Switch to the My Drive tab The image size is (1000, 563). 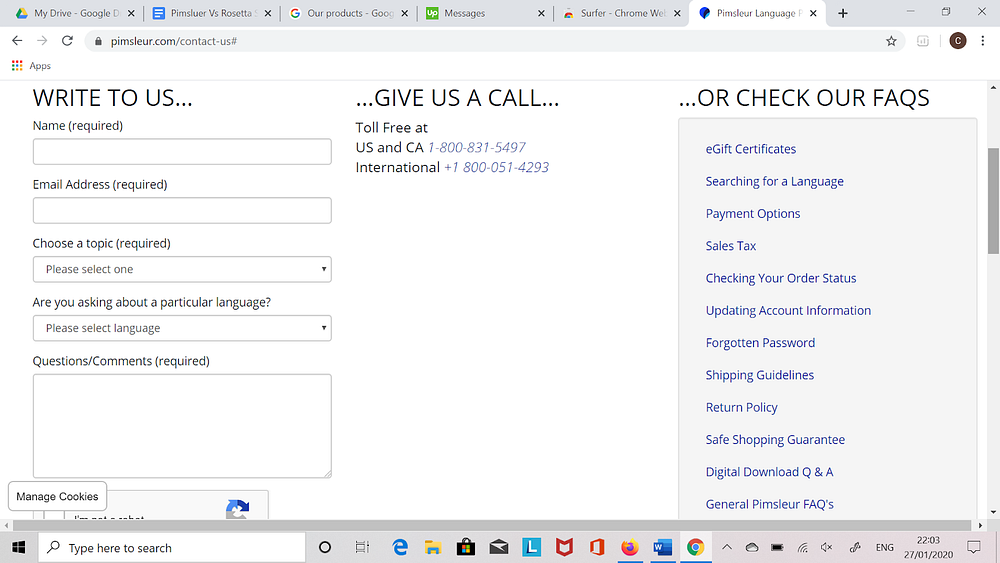coord(75,13)
